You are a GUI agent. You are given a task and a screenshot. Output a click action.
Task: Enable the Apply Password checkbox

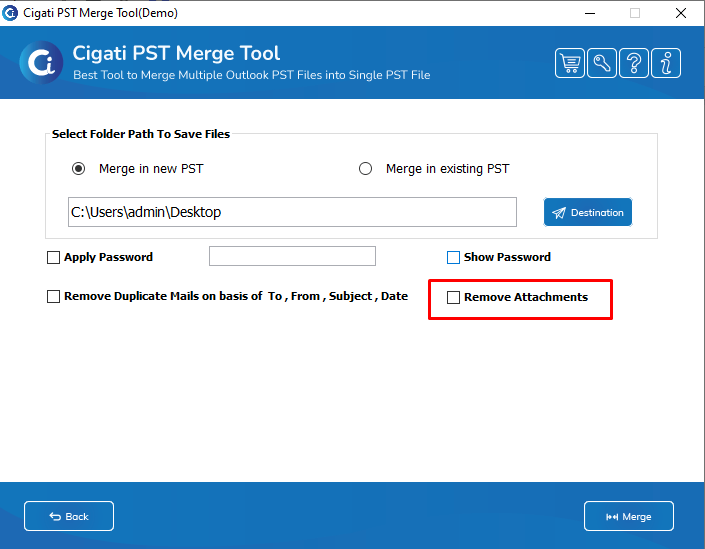click(54, 258)
